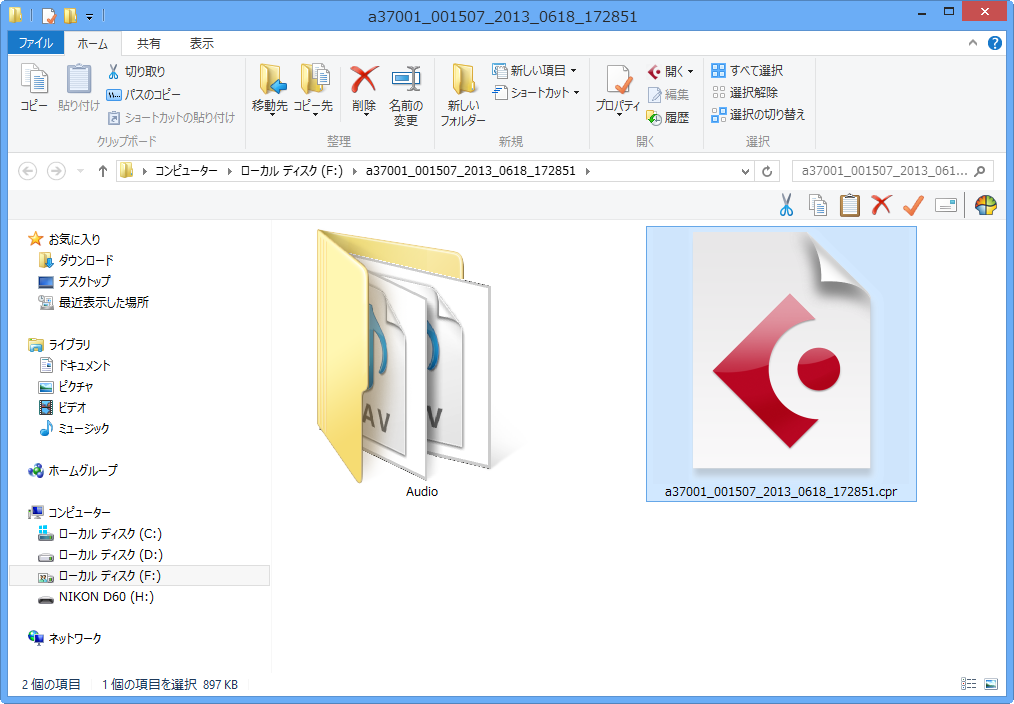Click the orange checkmark icon in the secondary toolbar
Image resolution: width=1014 pixels, height=704 pixels.
(x=913, y=206)
